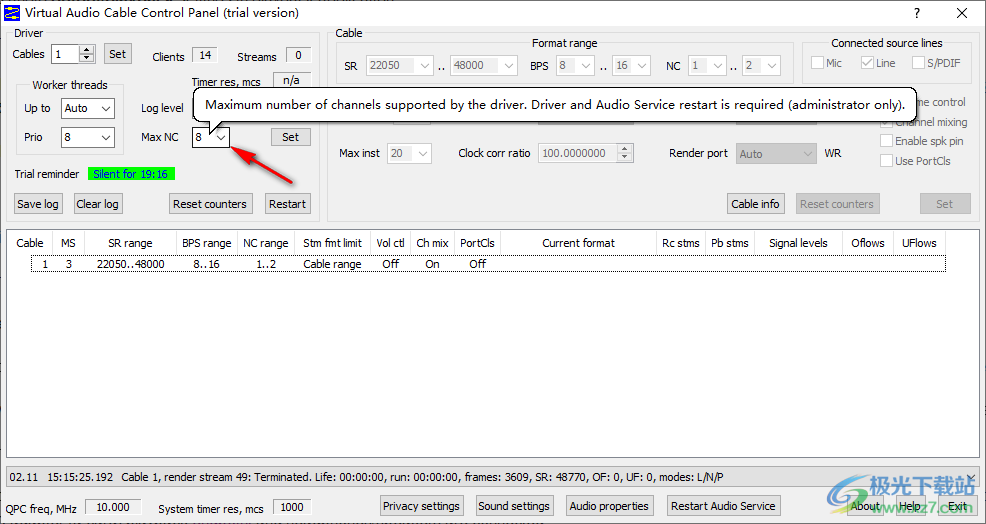Open the Cable info button
The height and width of the screenshot is (524, 986).
pos(755,204)
